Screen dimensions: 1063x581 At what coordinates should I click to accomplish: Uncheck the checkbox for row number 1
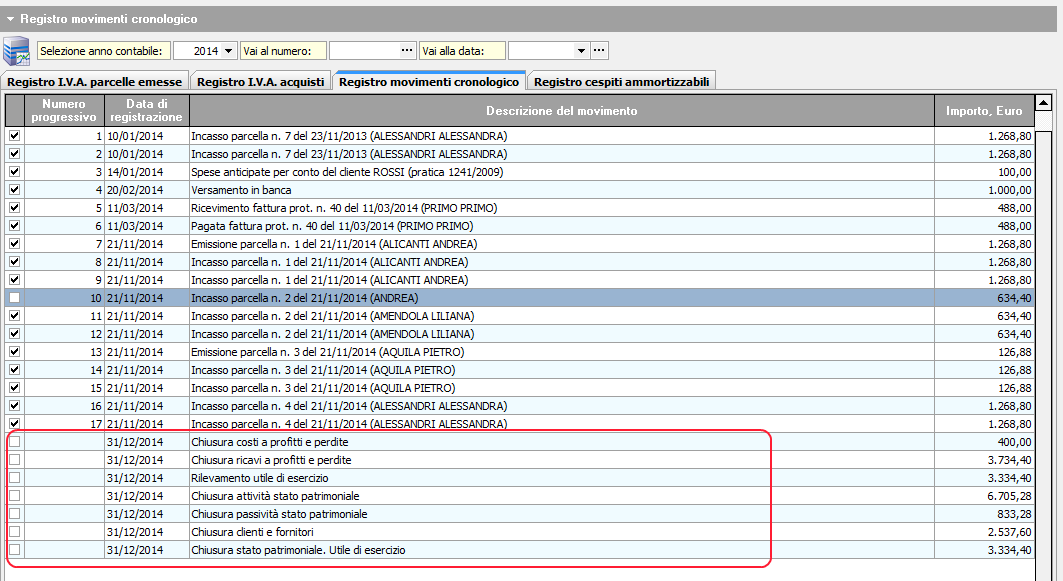pos(14,136)
